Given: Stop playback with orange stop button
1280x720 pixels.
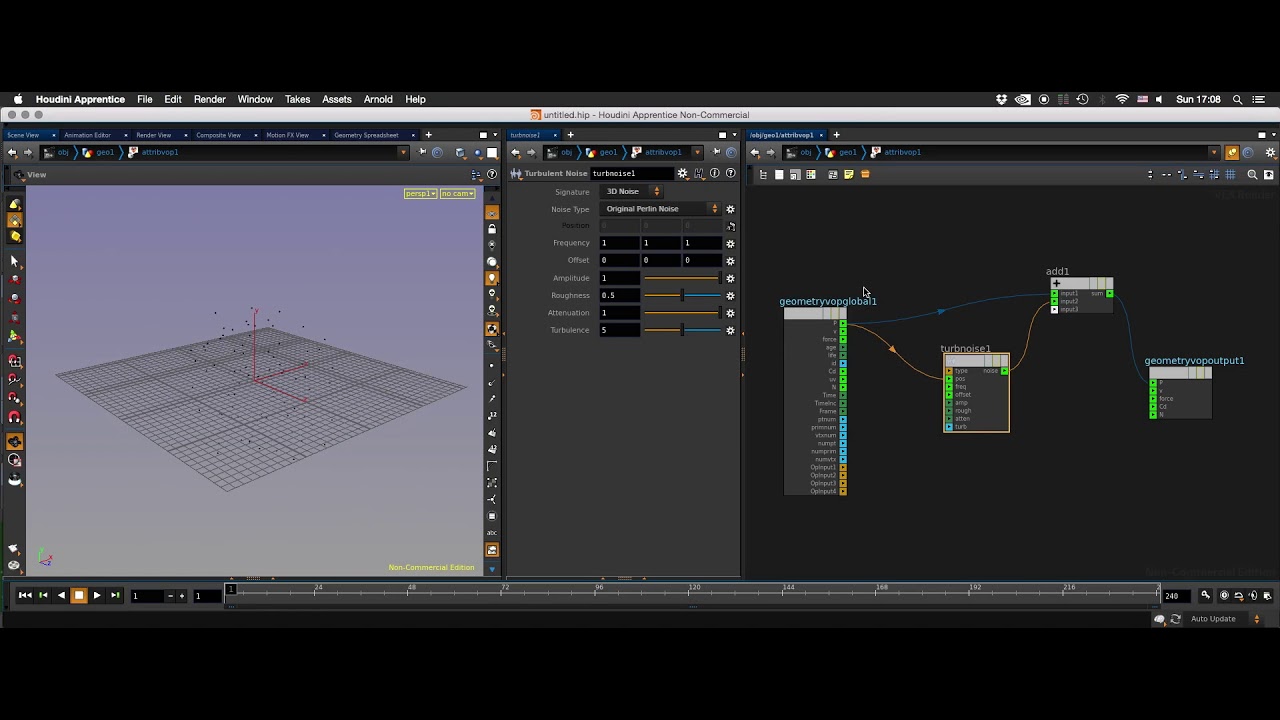Looking at the screenshot, I should click(x=79, y=595).
